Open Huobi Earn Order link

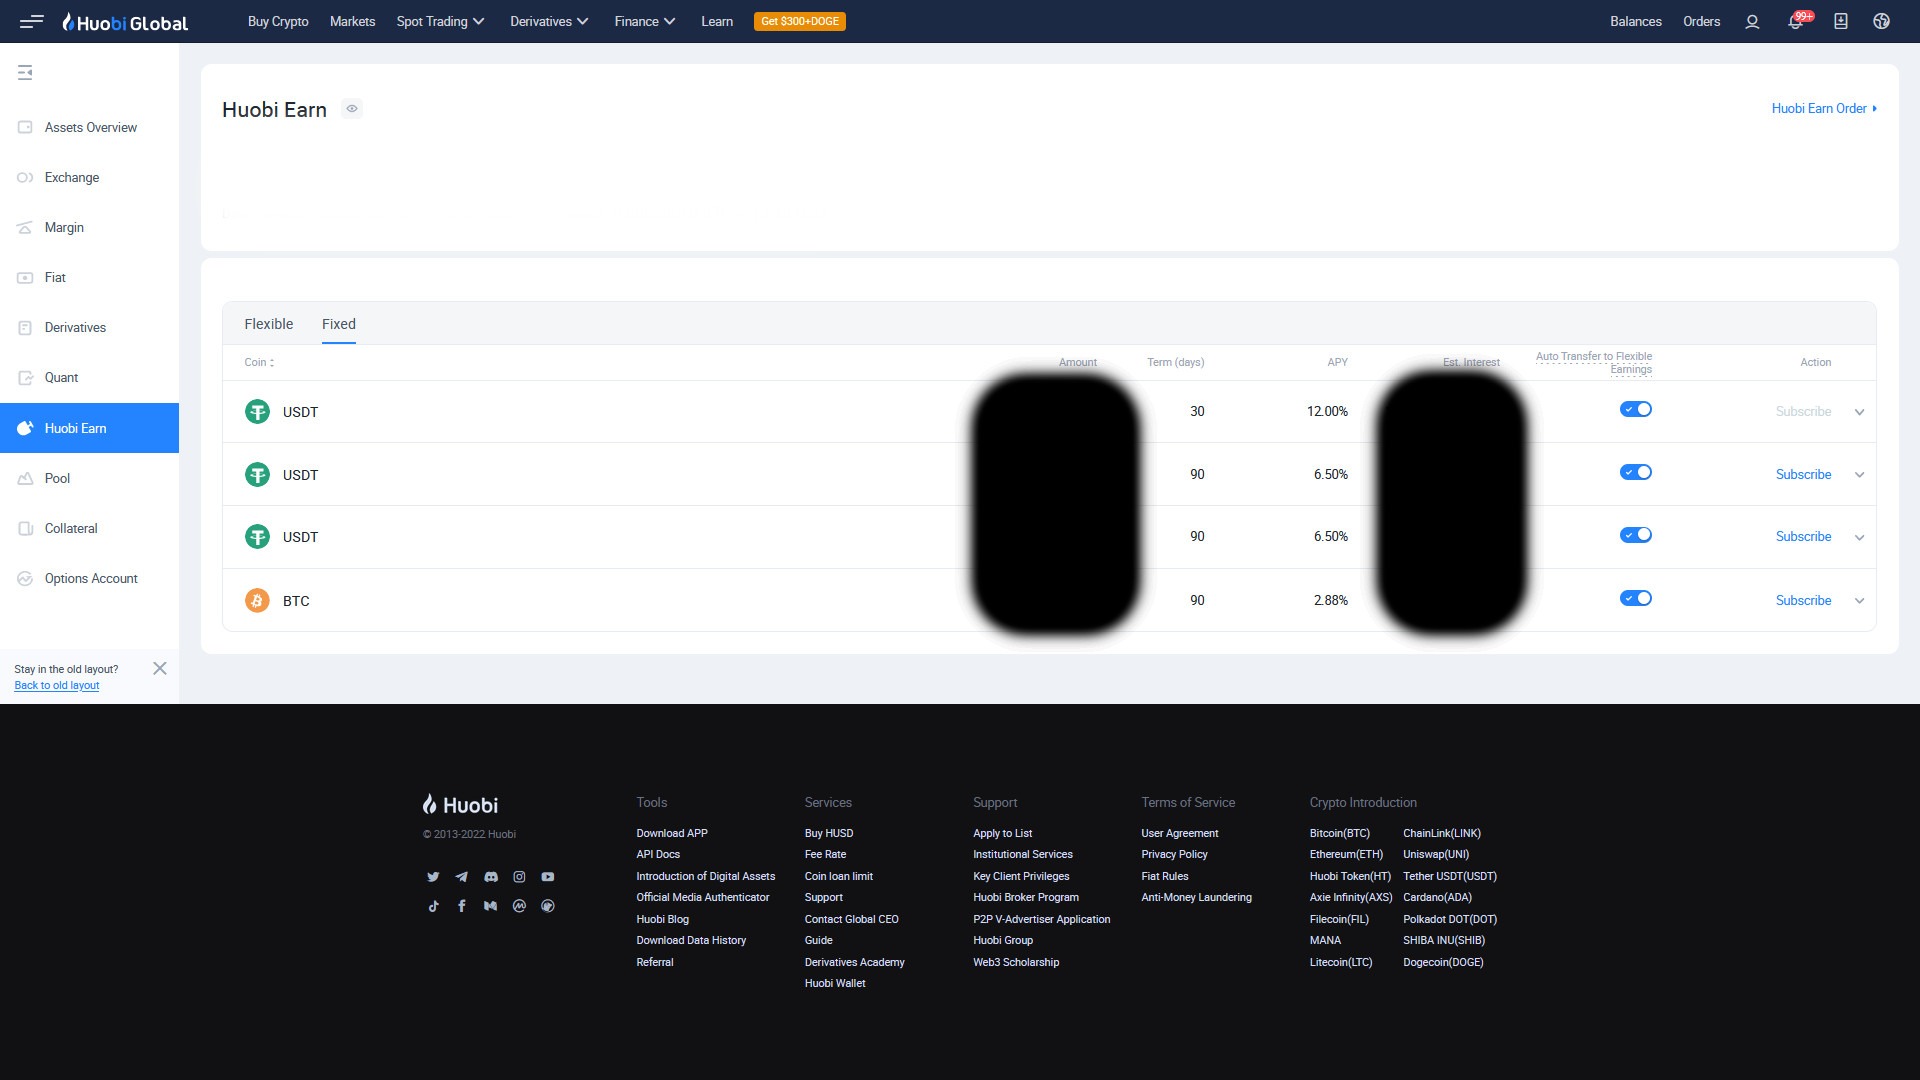(1824, 108)
